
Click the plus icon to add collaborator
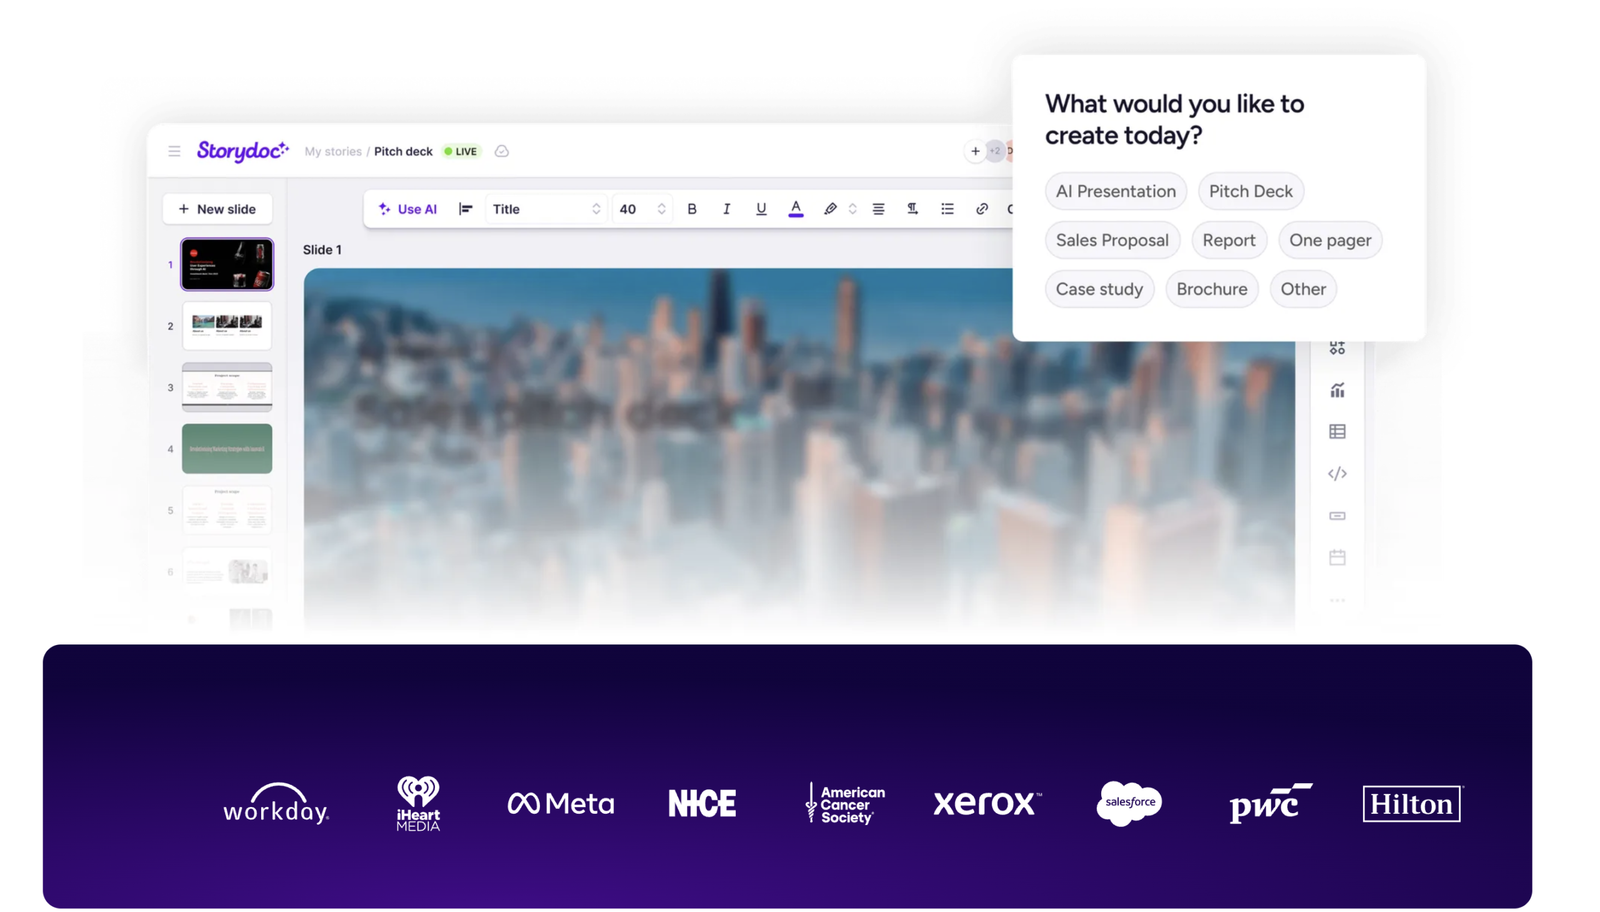pos(975,151)
